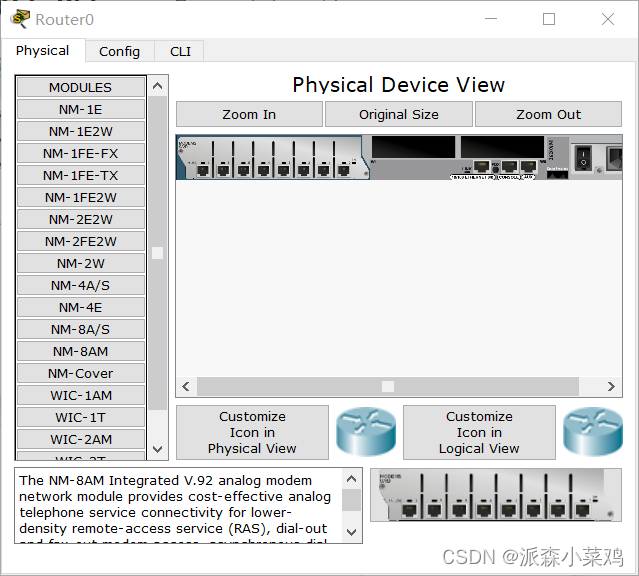Click the NM-8AM module preview image

[x=496, y=495]
